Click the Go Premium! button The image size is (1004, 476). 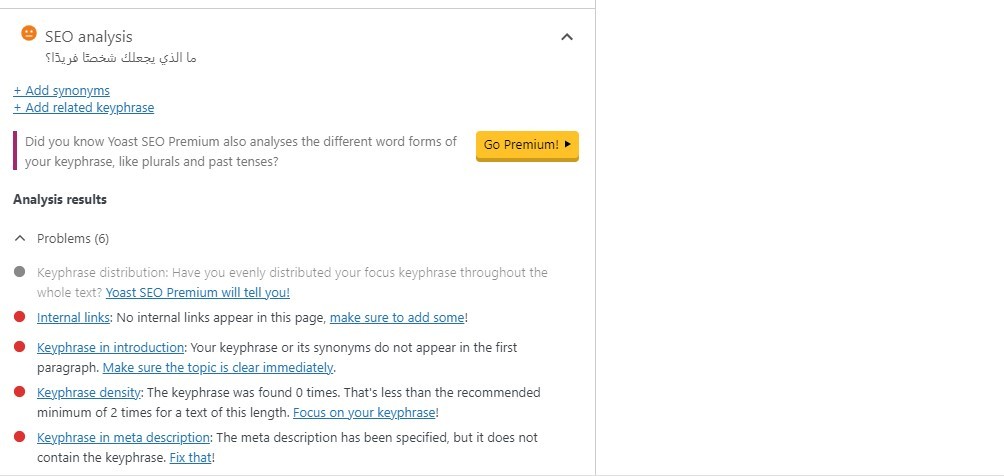[x=527, y=145]
